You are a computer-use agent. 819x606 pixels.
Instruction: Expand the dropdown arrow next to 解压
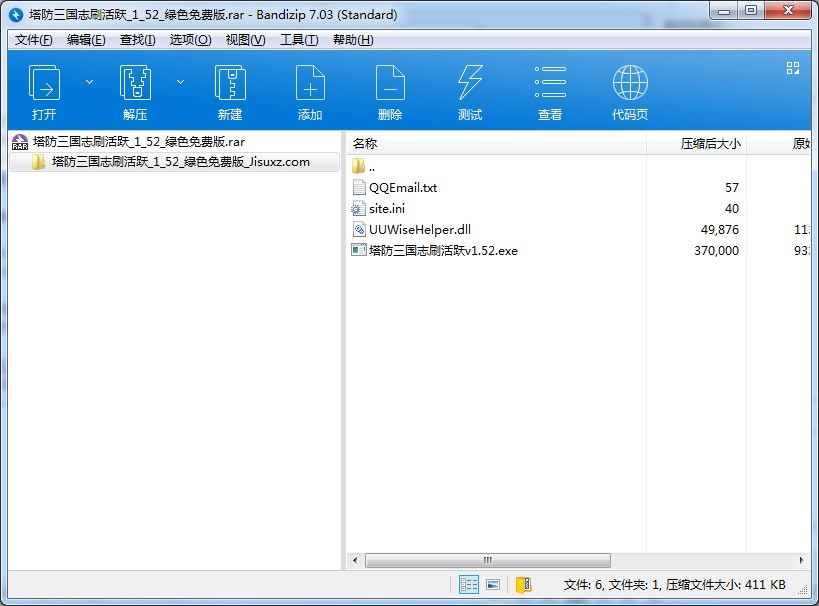point(180,82)
